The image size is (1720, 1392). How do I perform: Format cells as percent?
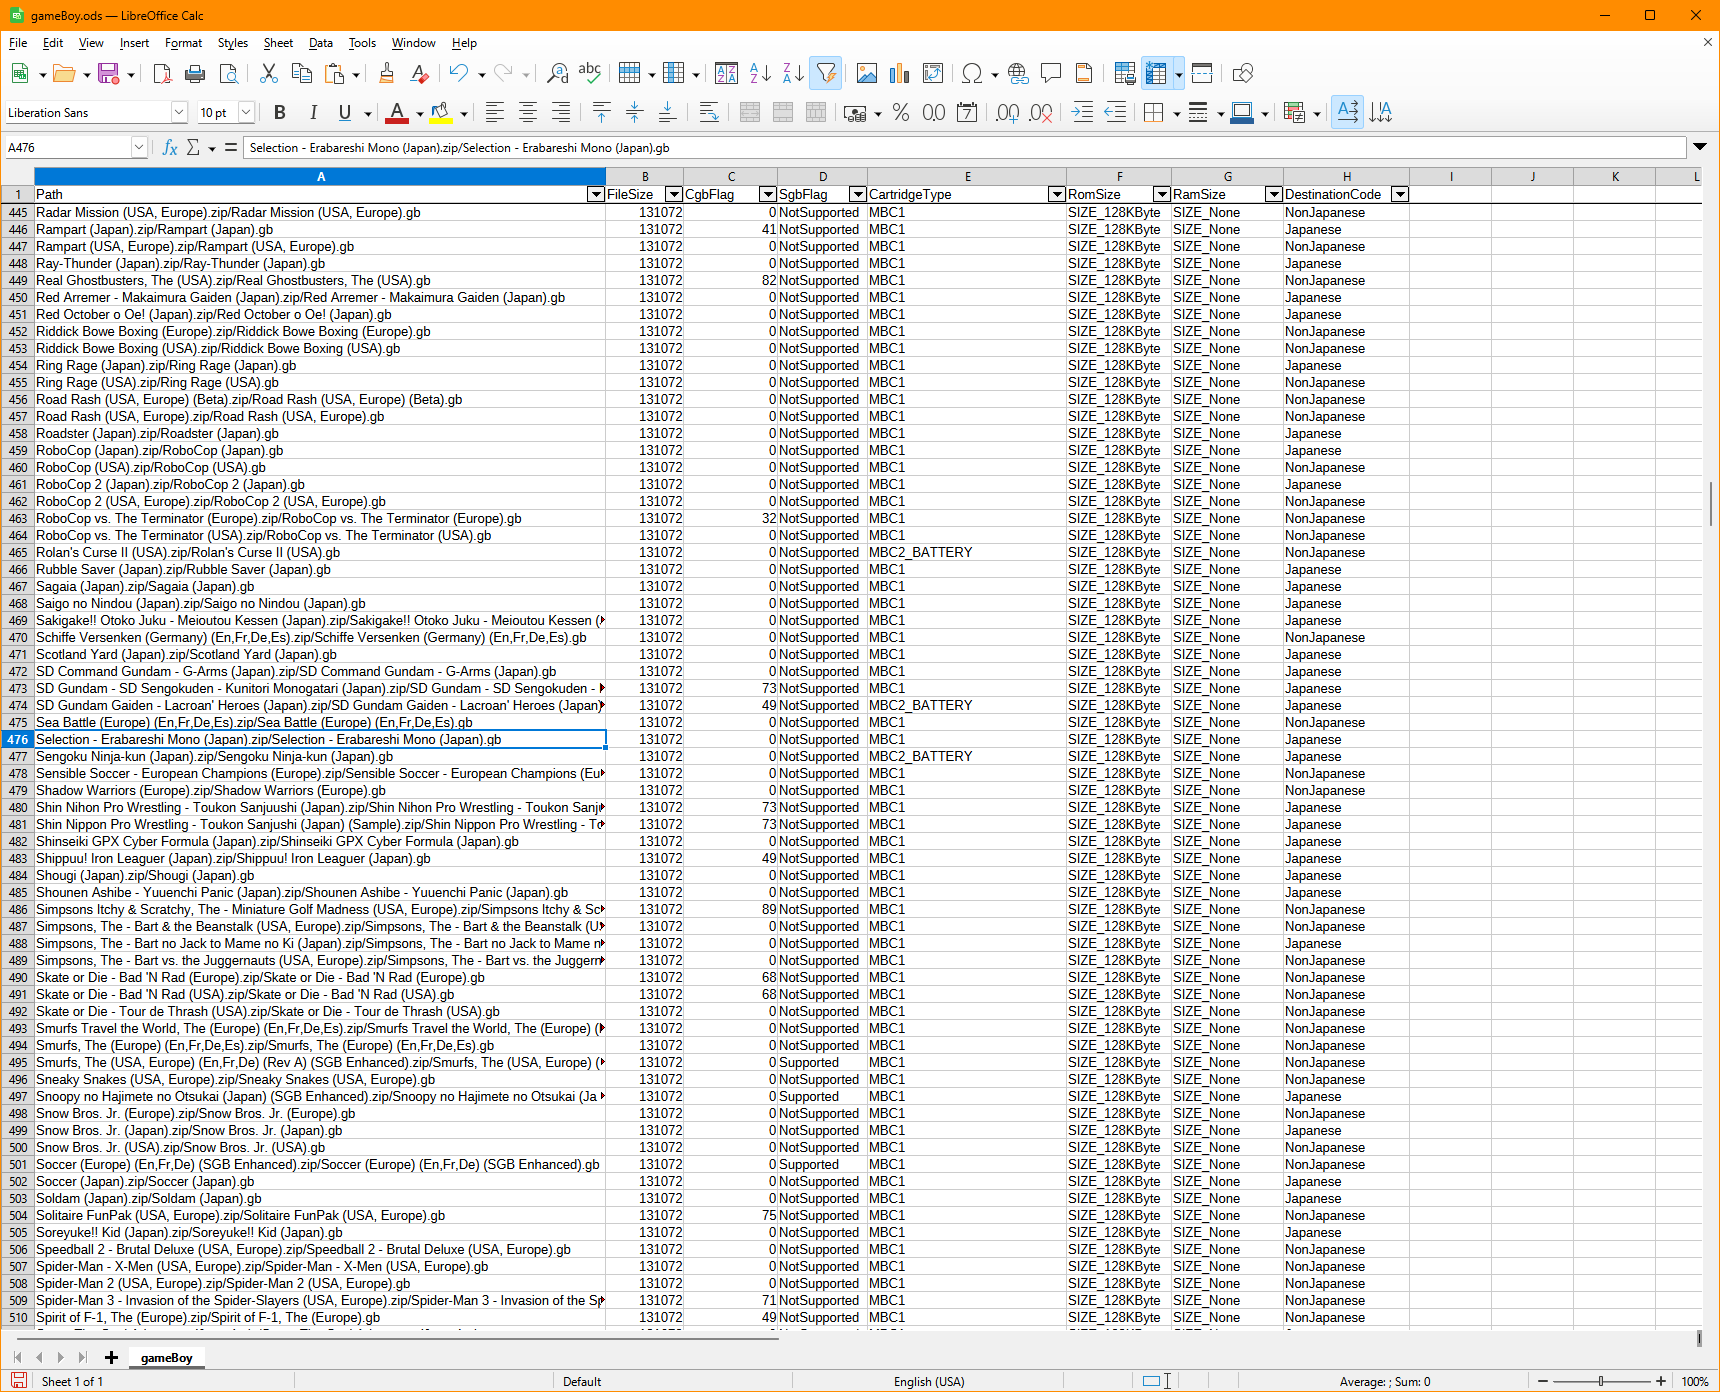coord(901,112)
